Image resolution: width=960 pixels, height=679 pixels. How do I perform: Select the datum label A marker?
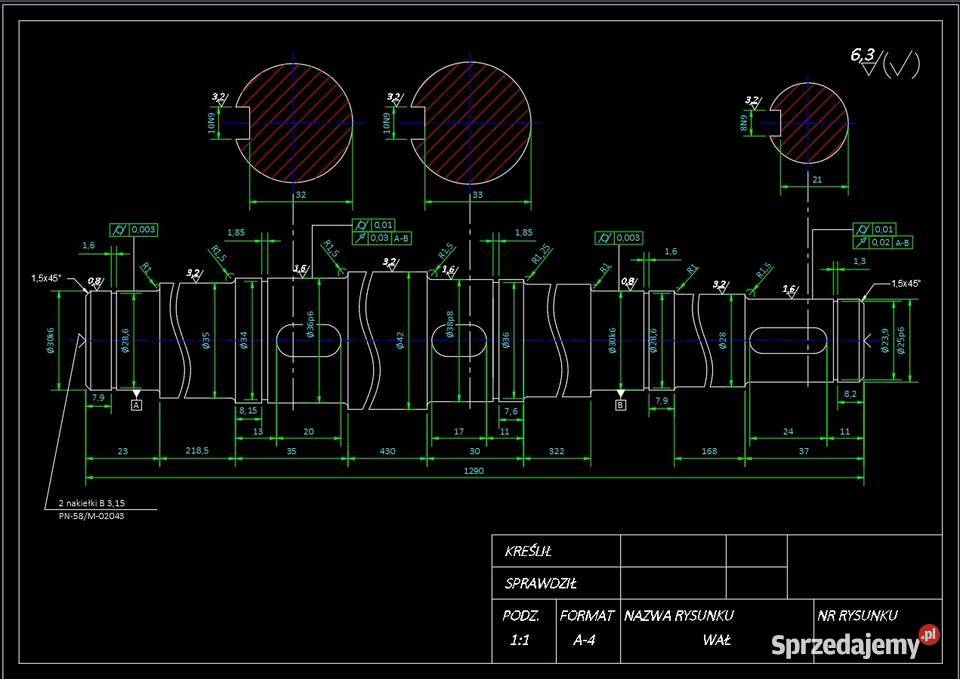(135, 405)
